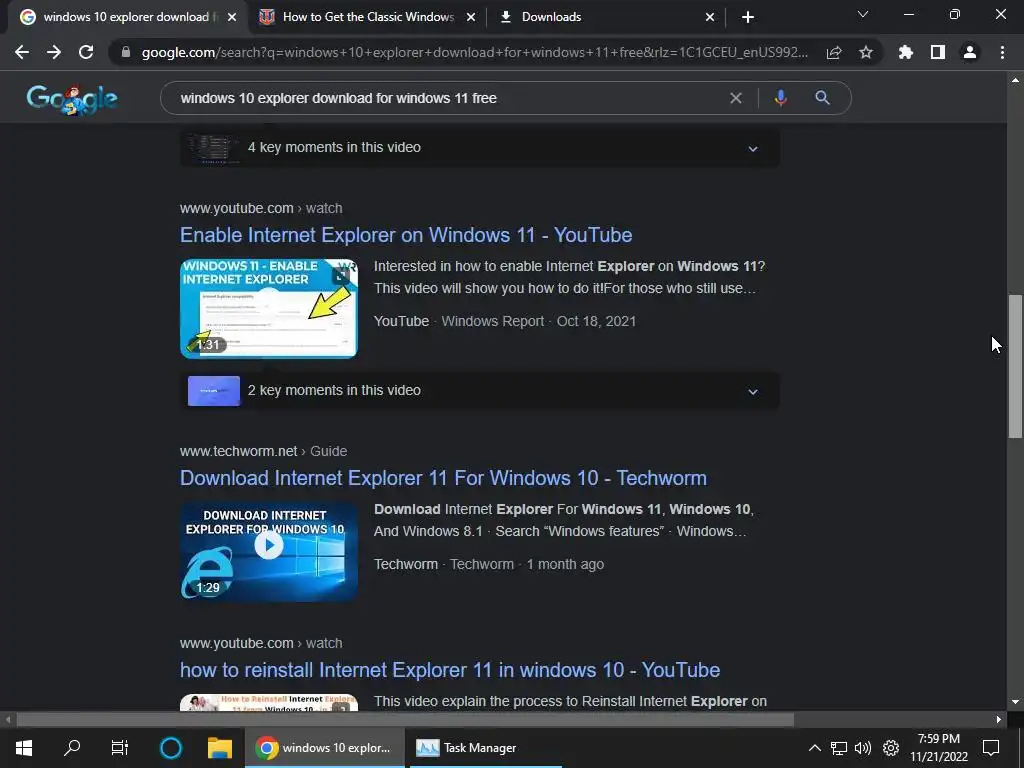Click the Google doodle logo
The image size is (1024, 768).
coord(72,100)
